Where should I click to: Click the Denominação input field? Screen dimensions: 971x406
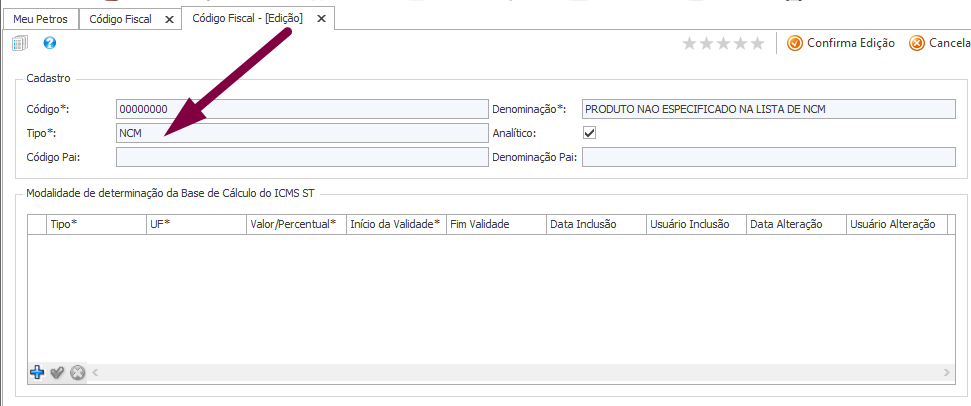click(769, 109)
